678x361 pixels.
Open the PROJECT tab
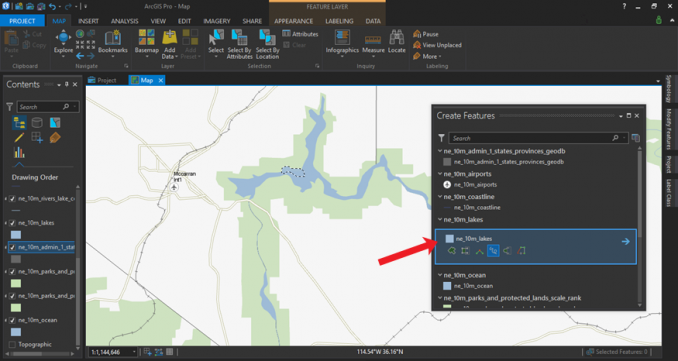pos(22,21)
